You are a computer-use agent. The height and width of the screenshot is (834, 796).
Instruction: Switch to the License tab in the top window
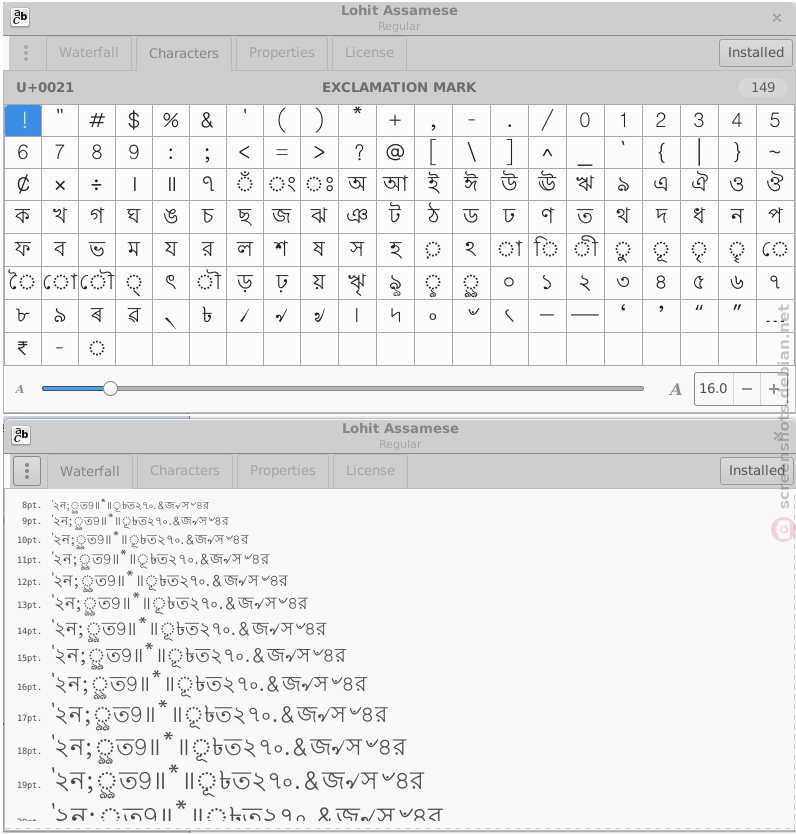(x=370, y=53)
